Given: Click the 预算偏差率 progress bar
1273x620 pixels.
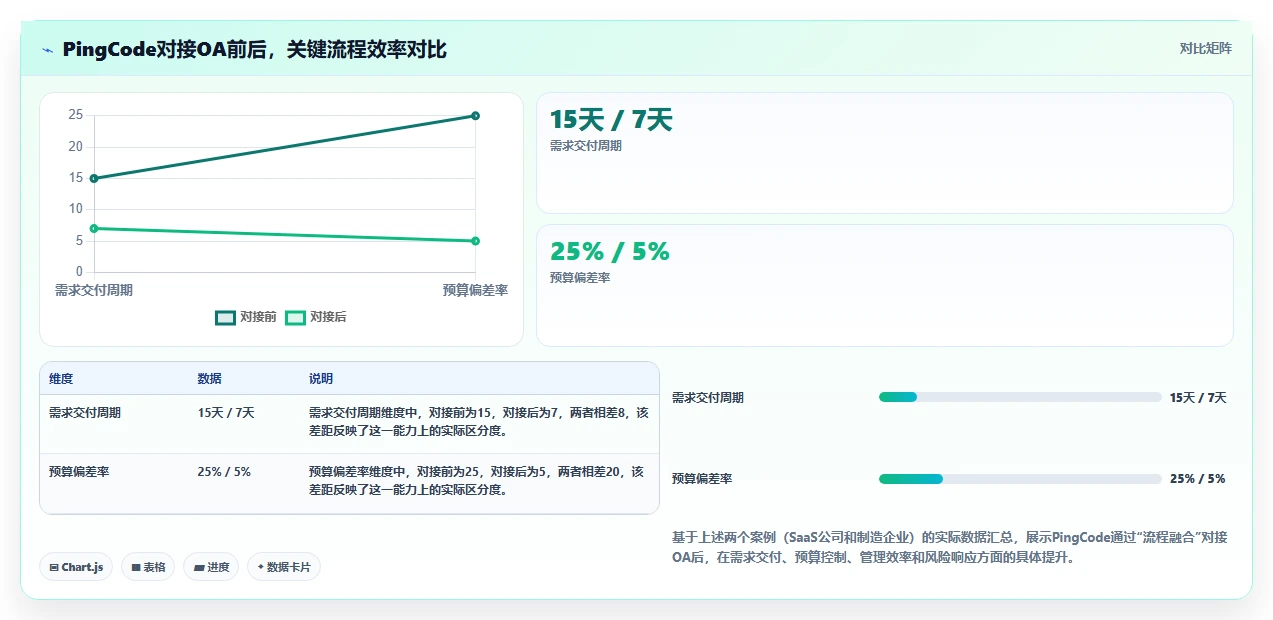Looking at the screenshot, I should point(1020,479).
